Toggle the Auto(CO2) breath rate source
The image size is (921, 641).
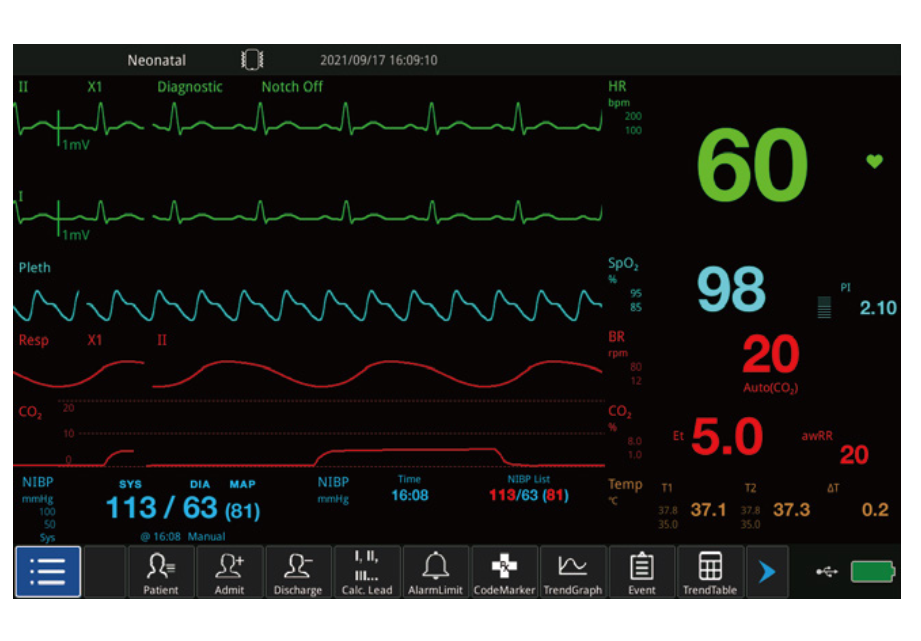point(770,388)
